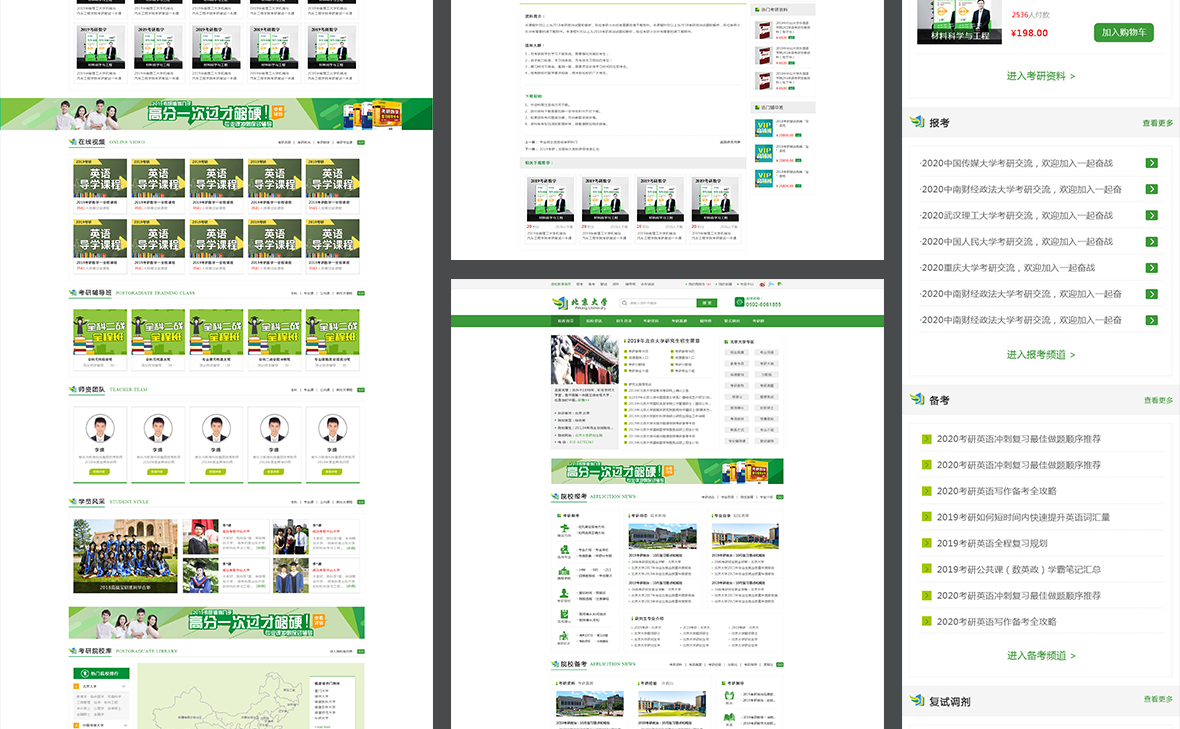This screenshot has height=729, width=1180.
Task: Click green arrow icon for 武汉理工大学 item
Action: [x=1151, y=215]
